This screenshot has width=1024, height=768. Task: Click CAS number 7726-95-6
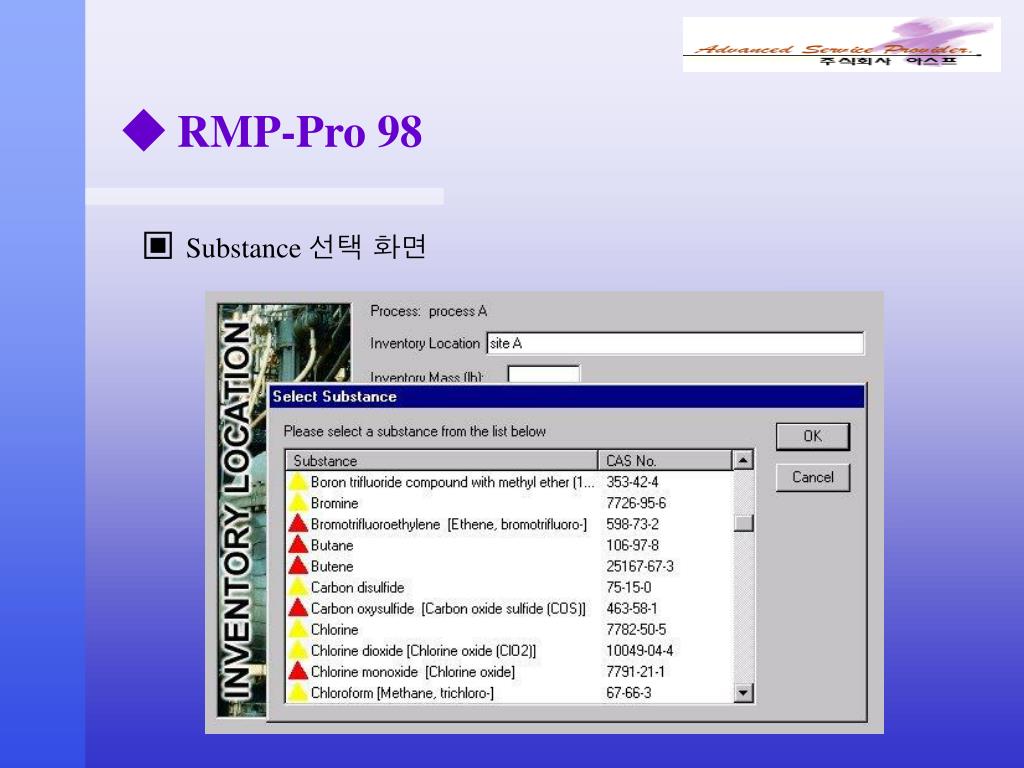636,503
